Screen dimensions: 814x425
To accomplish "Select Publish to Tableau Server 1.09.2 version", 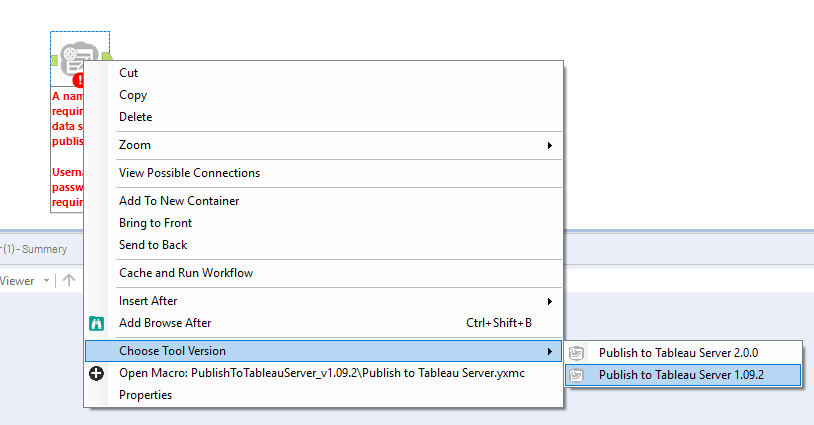I will click(x=683, y=375).
